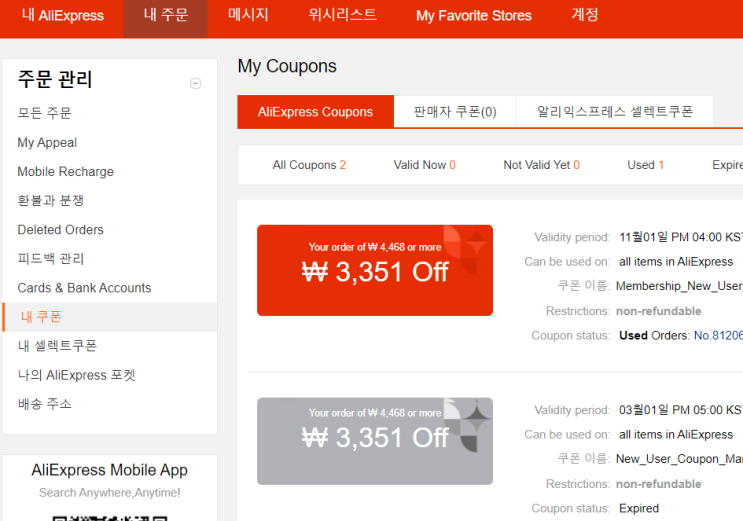Click 'Search Anywhere,Anytime!' text
This screenshot has height=521, width=743.
point(109,493)
